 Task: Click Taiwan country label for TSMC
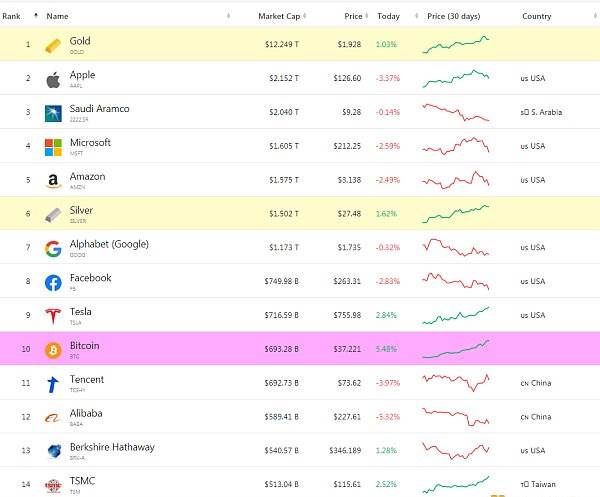click(x=538, y=484)
